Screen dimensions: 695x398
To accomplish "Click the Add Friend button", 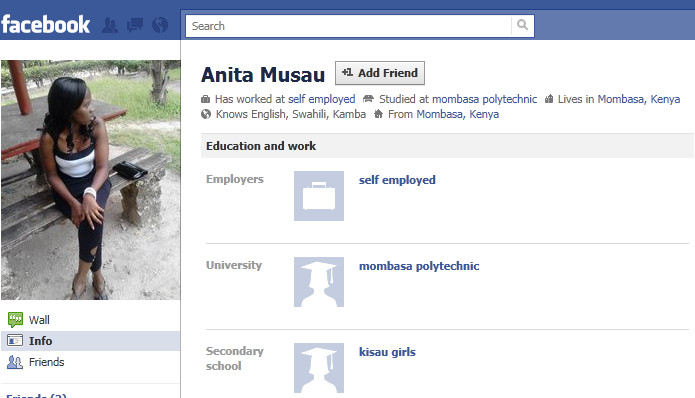I will (380, 73).
